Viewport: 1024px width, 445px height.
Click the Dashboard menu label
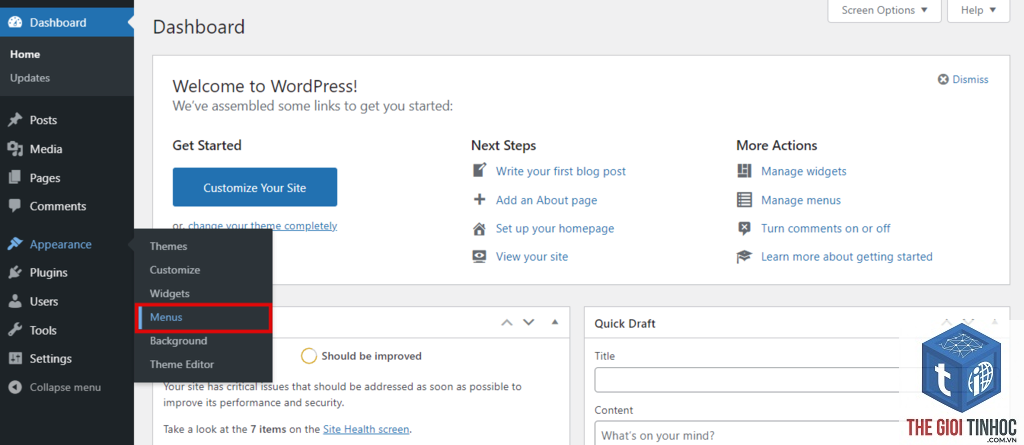pos(57,22)
